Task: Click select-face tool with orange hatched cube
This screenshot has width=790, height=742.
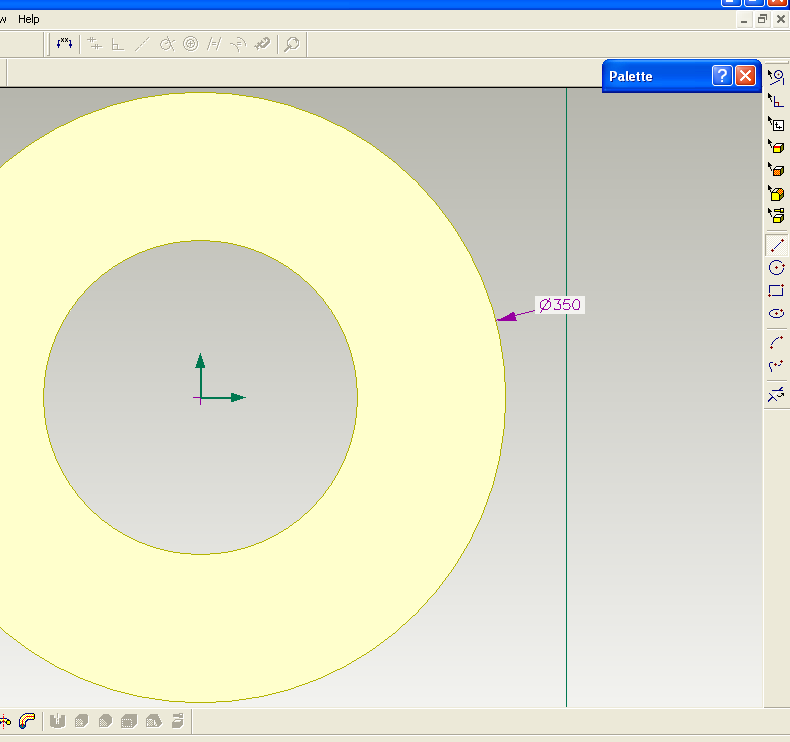Action: click(776, 170)
